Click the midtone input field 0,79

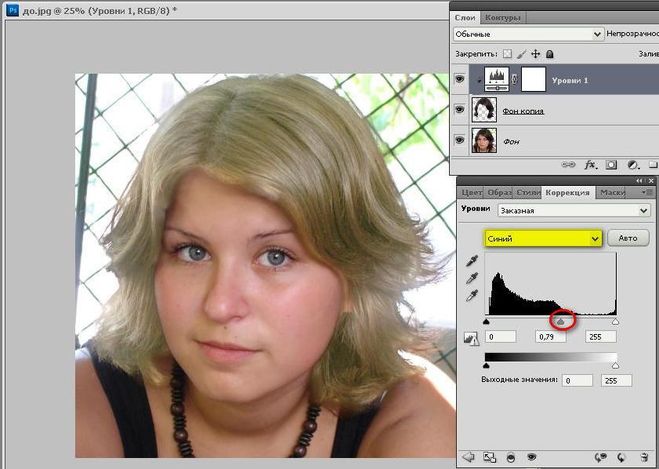551,337
